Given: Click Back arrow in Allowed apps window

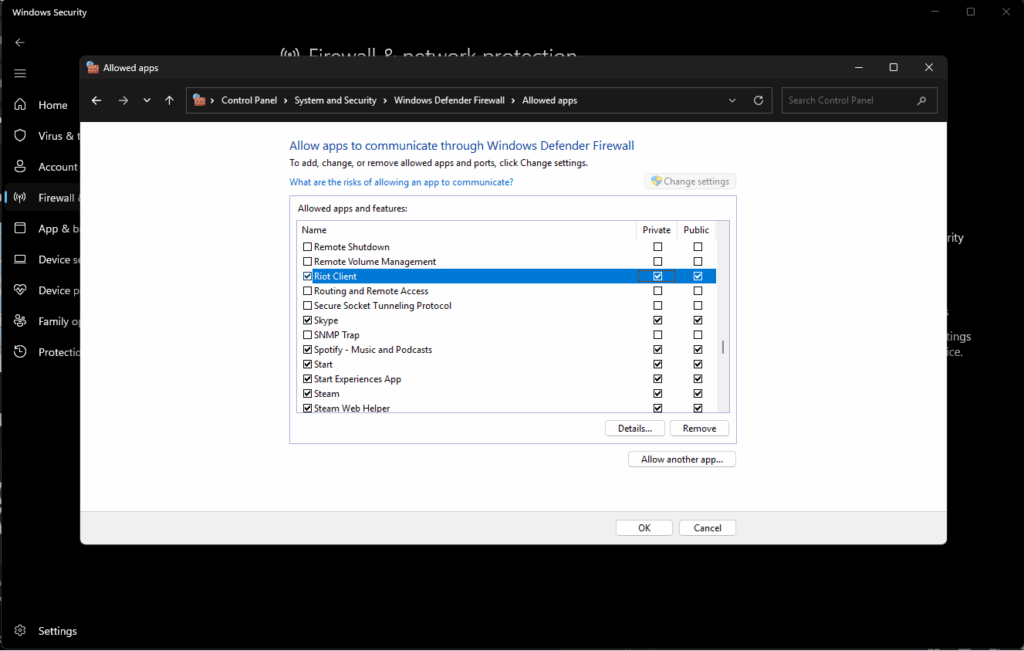Looking at the screenshot, I should tap(97, 101).
